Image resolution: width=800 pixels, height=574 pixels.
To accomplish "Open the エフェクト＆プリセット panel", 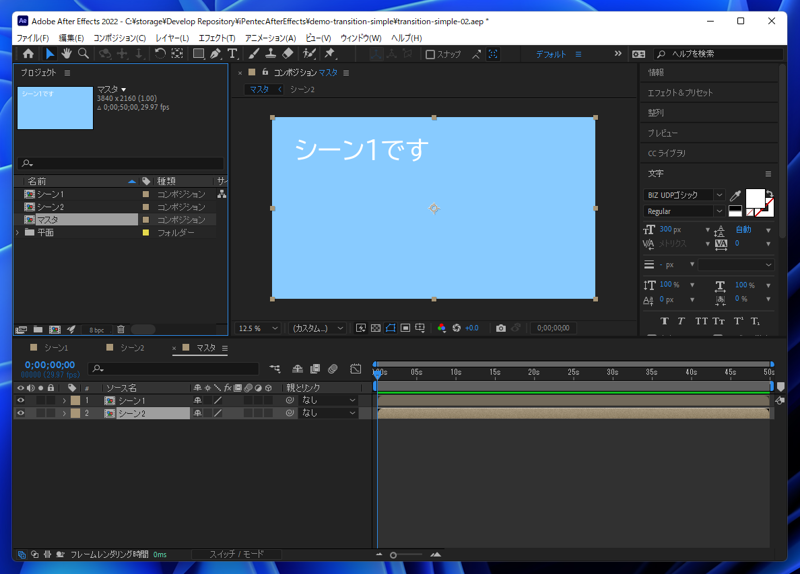I will click(x=681, y=93).
